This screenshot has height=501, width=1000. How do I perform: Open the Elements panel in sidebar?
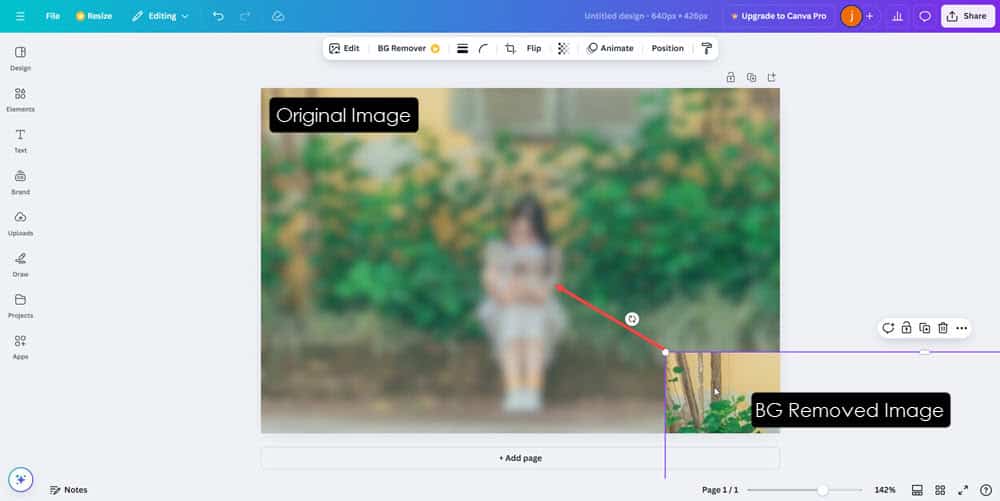click(x=20, y=99)
